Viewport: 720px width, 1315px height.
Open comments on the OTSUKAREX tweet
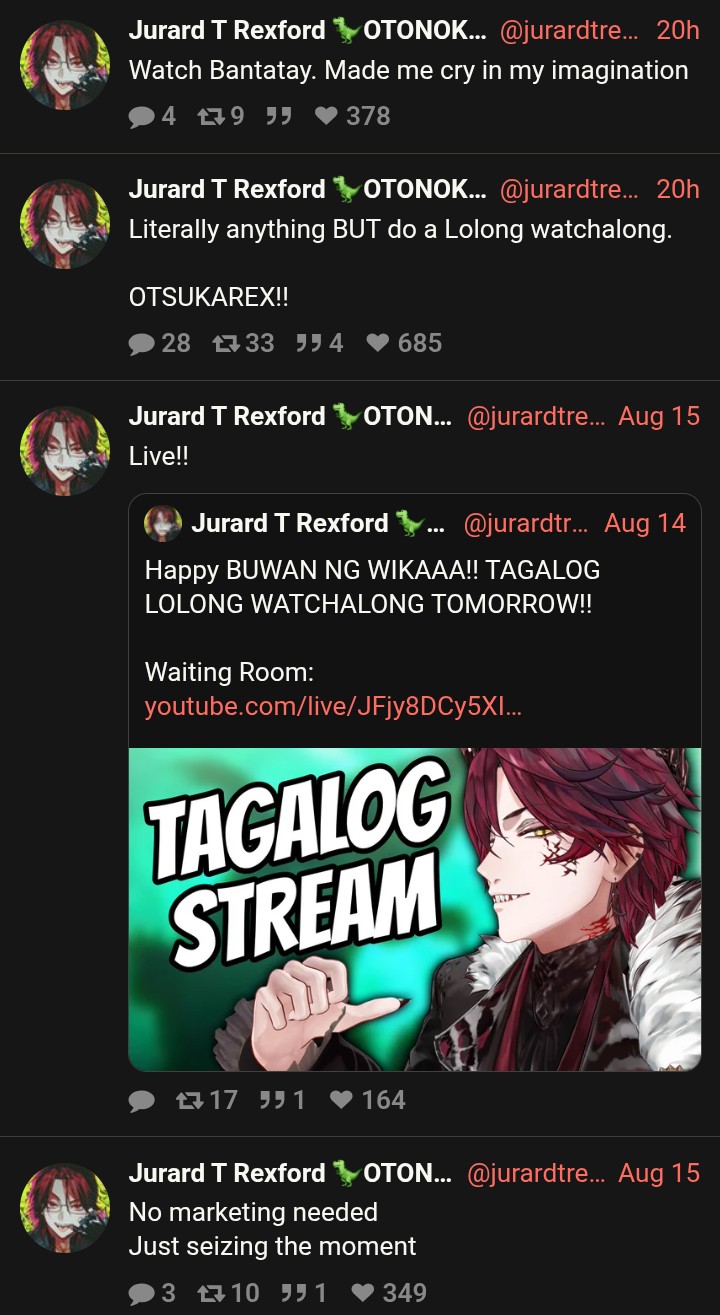tap(159, 344)
